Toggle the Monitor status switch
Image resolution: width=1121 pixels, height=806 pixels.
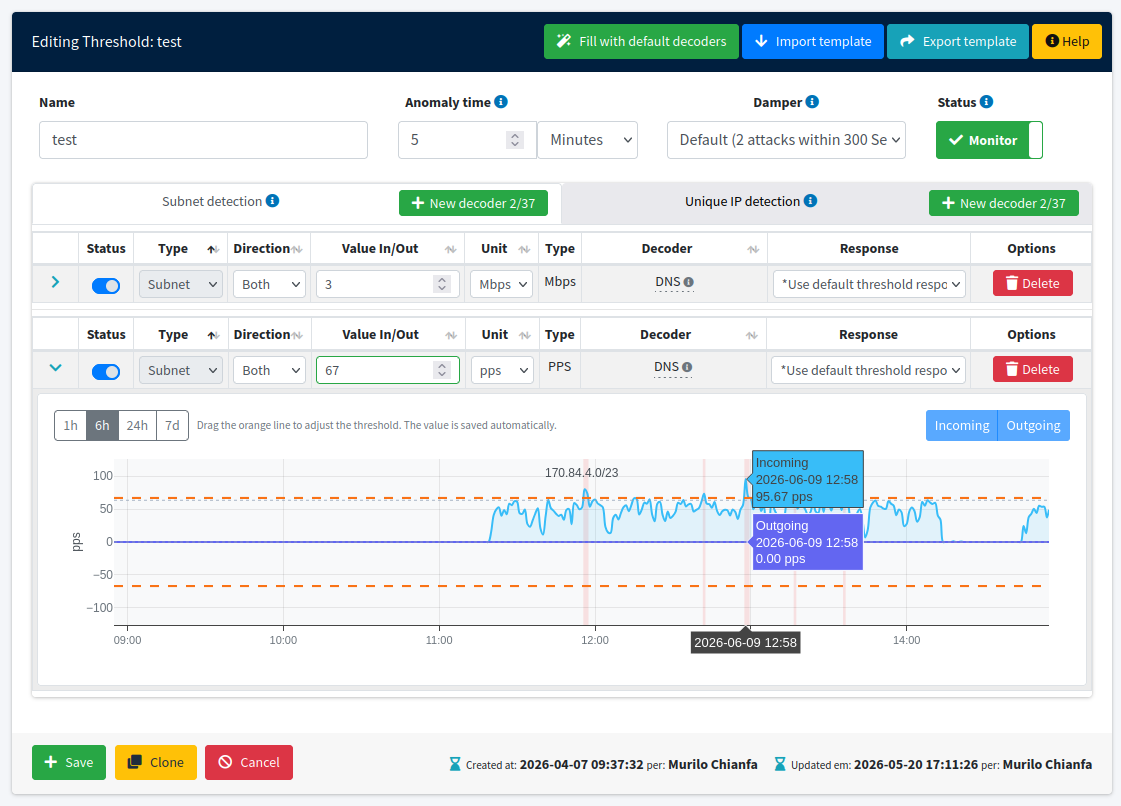tap(989, 140)
